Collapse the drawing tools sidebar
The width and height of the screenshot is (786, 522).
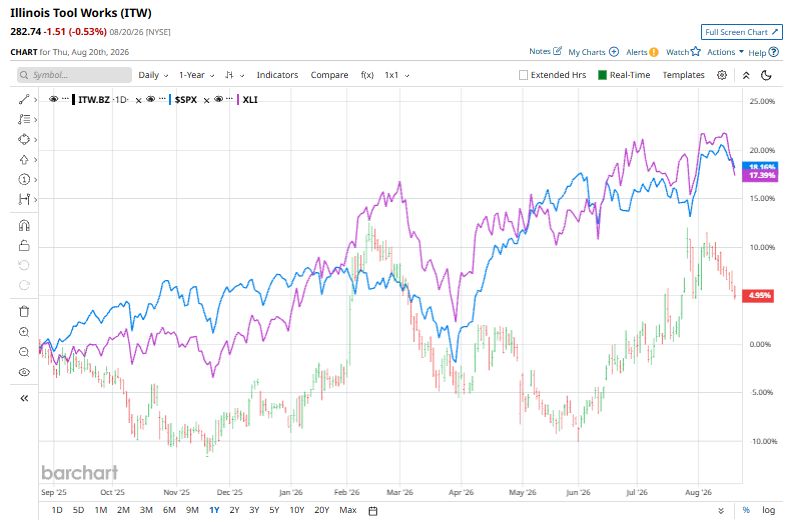[24, 398]
